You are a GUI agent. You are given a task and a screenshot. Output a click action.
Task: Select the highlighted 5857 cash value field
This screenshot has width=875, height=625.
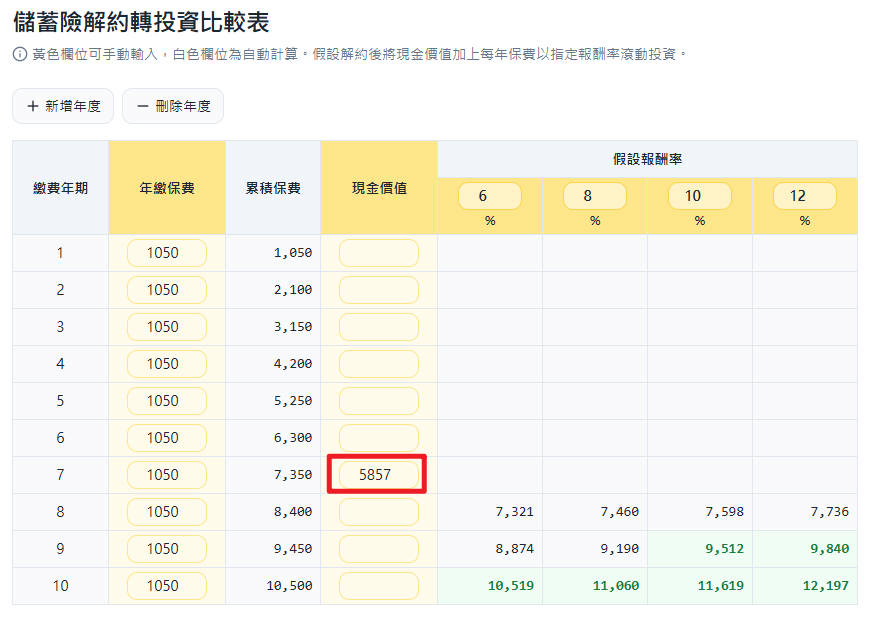pyautogui.click(x=377, y=474)
